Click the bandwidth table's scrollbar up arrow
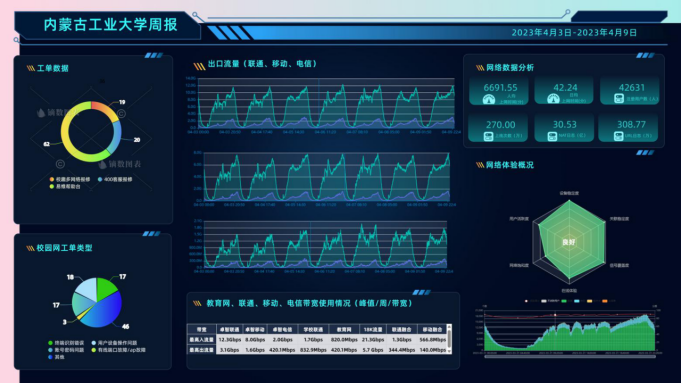 click(449, 327)
